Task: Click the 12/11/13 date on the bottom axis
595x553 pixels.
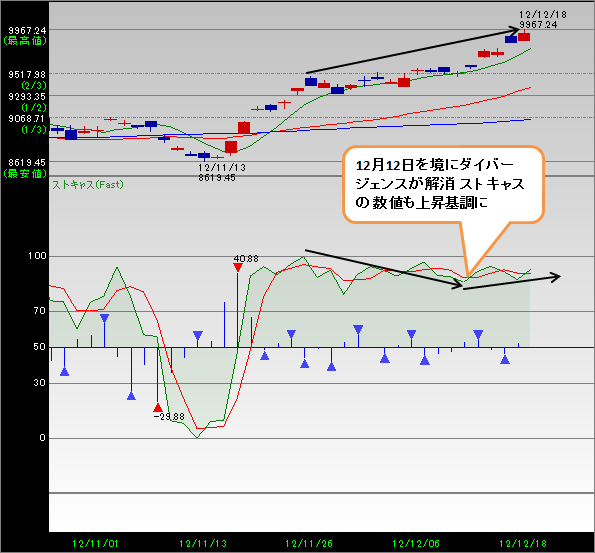Action: [x=203, y=544]
